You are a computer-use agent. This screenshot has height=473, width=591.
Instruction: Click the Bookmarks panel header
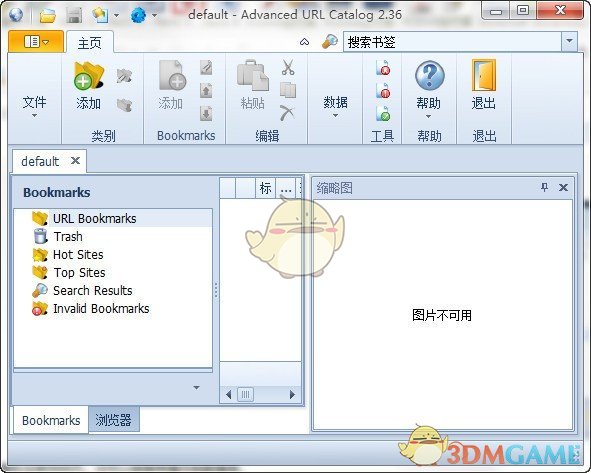point(57,193)
